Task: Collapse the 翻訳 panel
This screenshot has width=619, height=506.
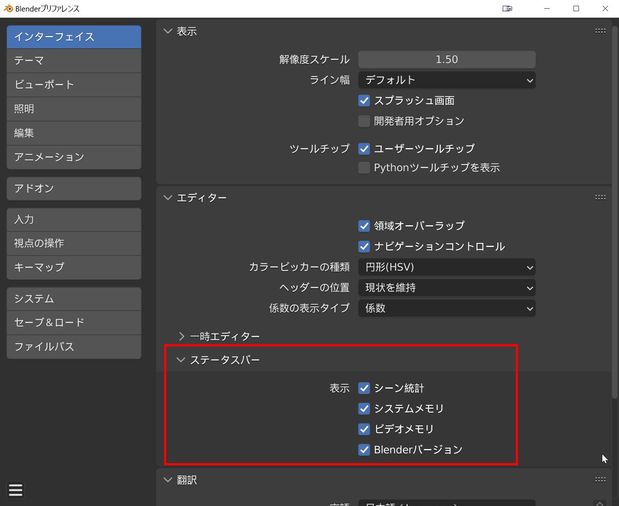Action: 168,480
